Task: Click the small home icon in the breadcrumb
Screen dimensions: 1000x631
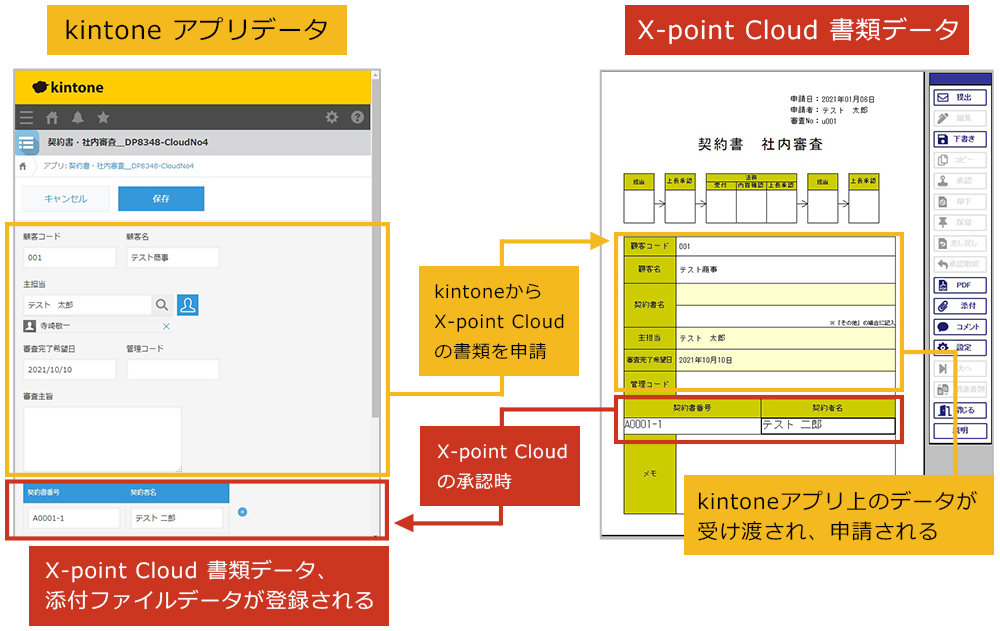Action: point(23,167)
